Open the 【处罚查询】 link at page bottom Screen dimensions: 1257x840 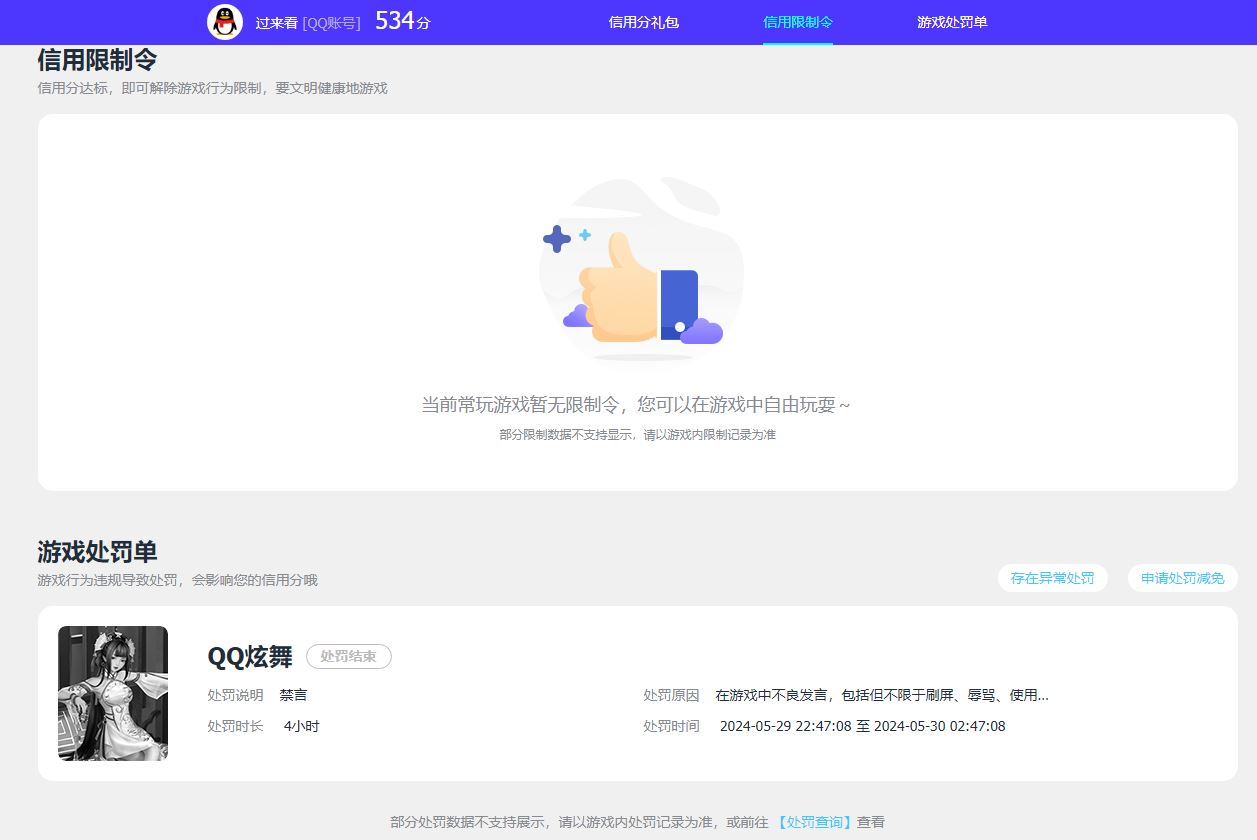812,820
